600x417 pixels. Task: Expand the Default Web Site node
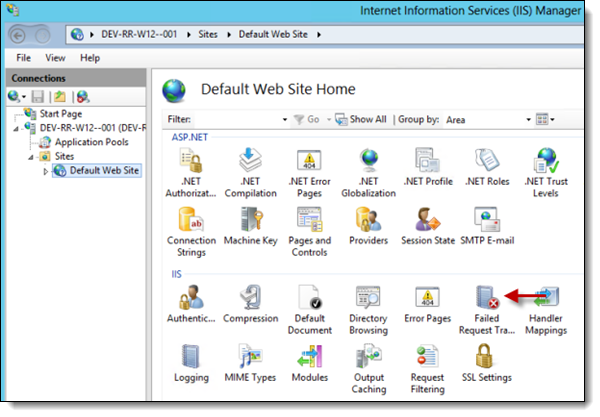click(45, 171)
